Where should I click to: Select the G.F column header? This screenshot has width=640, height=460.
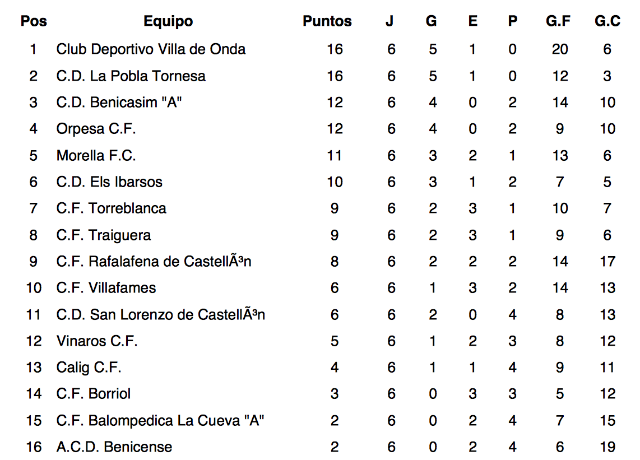click(x=559, y=21)
